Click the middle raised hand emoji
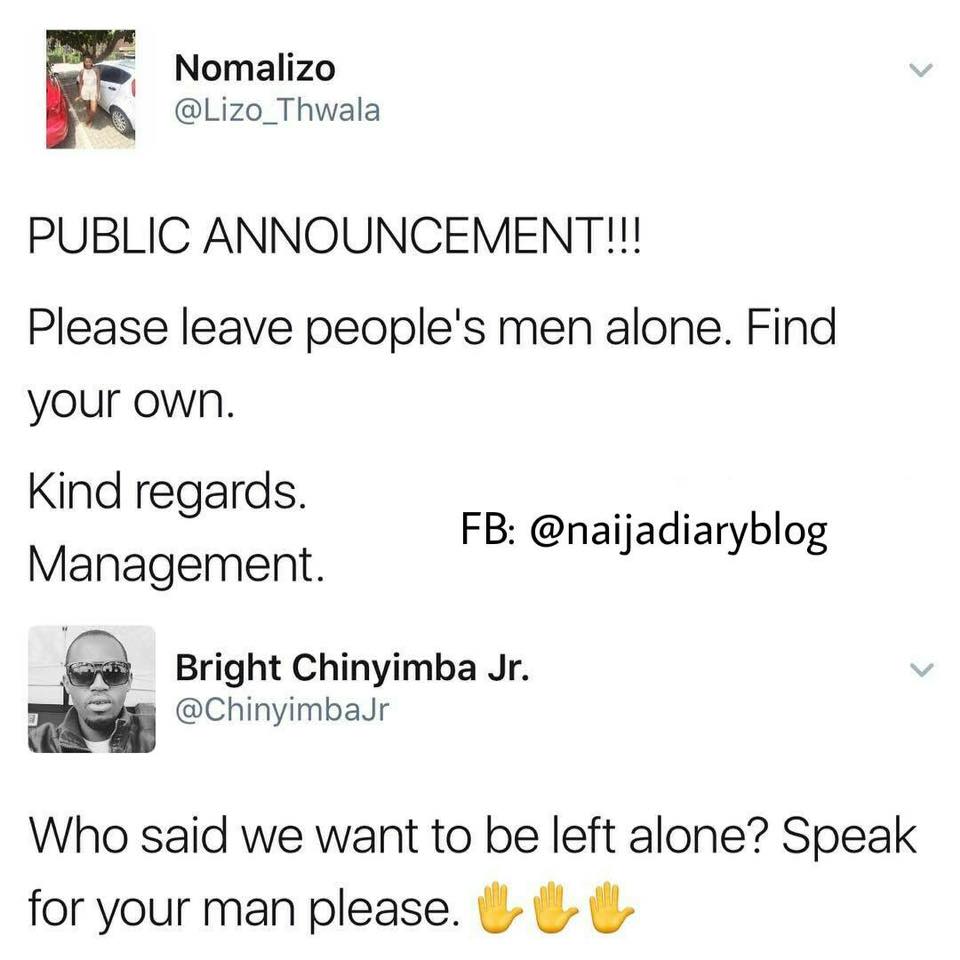 click(555, 907)
